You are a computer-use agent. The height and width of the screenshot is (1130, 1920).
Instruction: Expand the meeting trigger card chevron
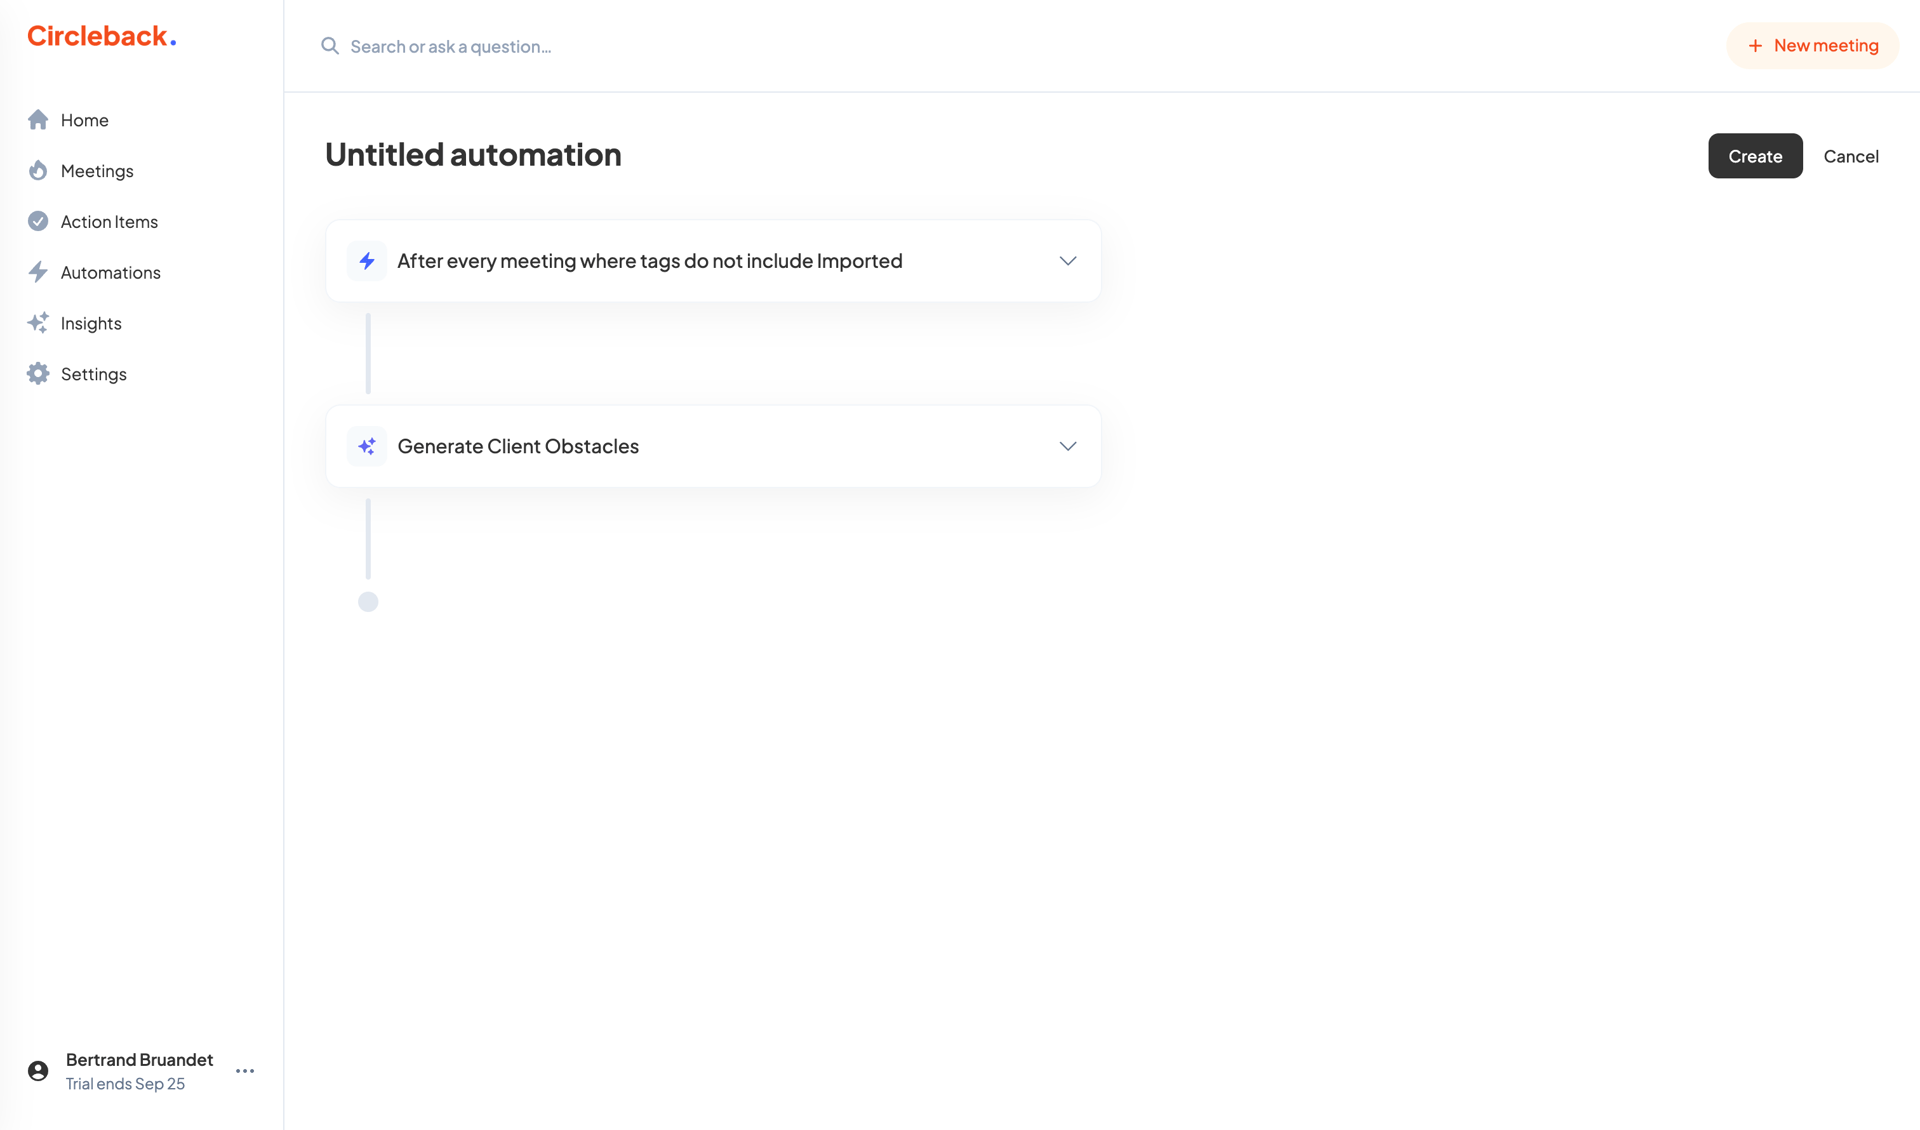[x=1067, y=260]
